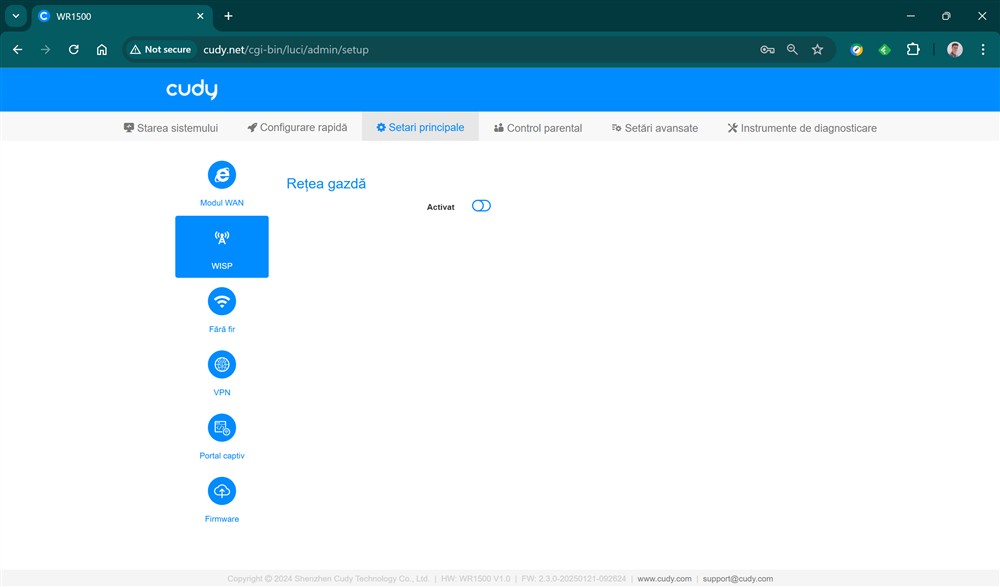Click the Cudy logo
Viewport: 1000px width, 587px height.
191,90
